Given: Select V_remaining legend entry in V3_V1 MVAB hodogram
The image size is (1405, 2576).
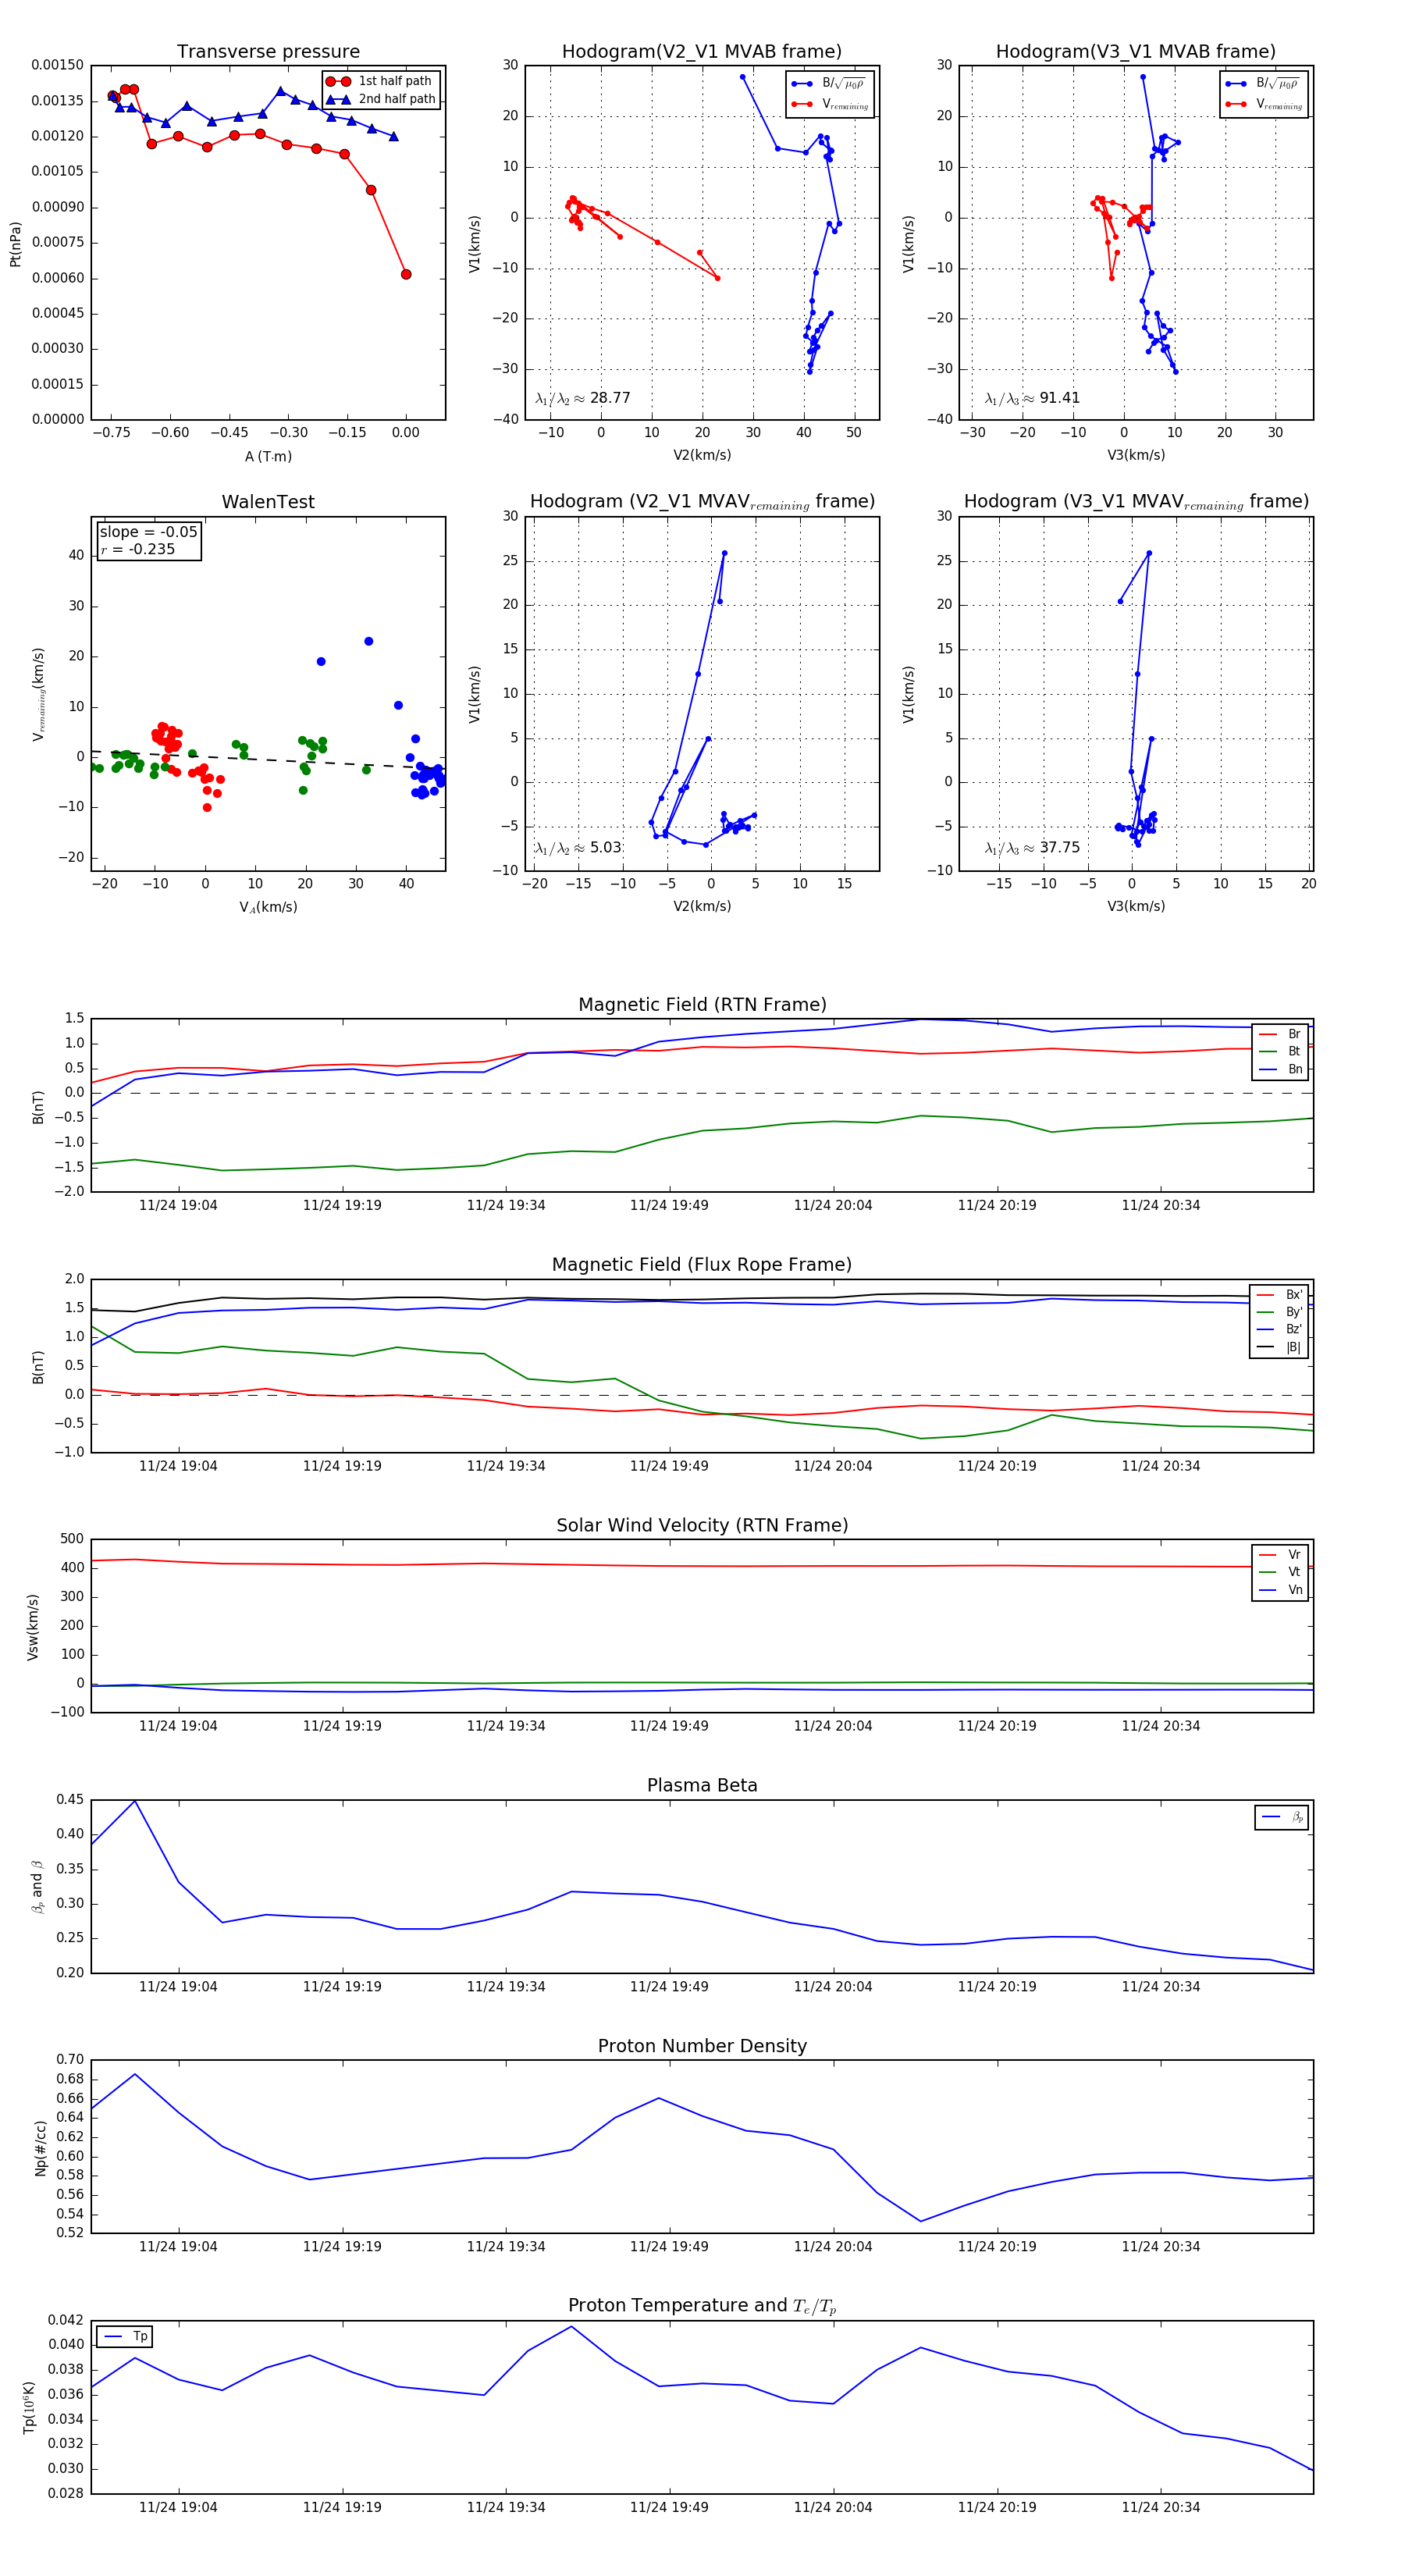Looking at the screenshot, I should point(1264,104).
